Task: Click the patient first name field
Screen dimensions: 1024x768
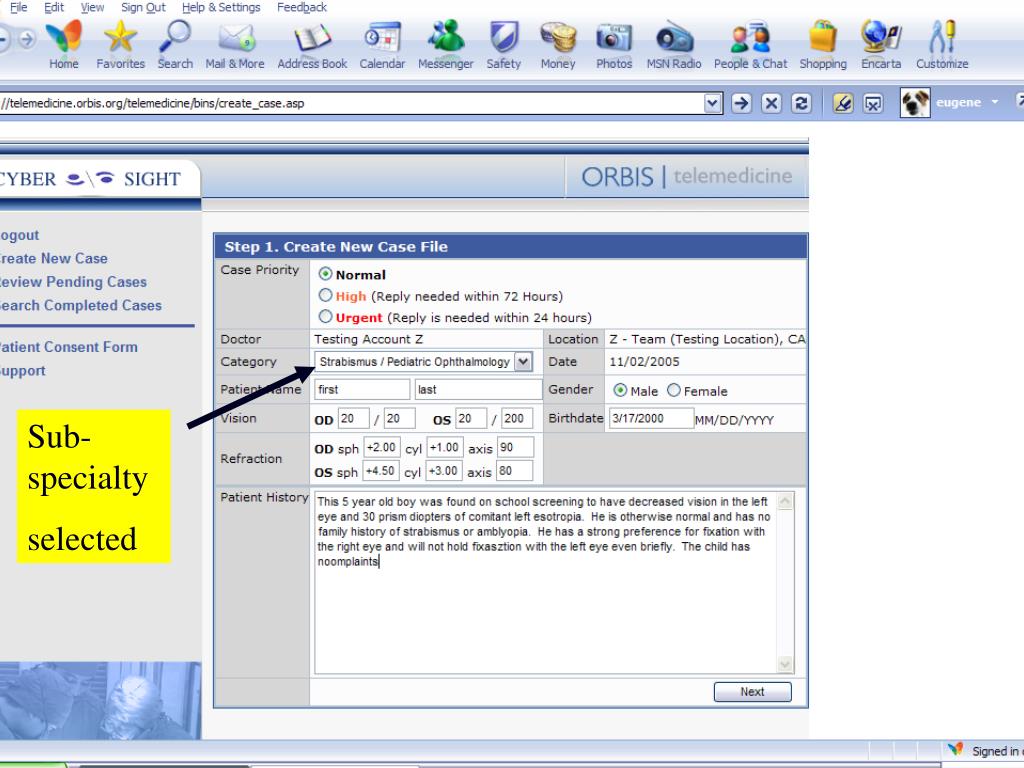Action: [362, 389]
